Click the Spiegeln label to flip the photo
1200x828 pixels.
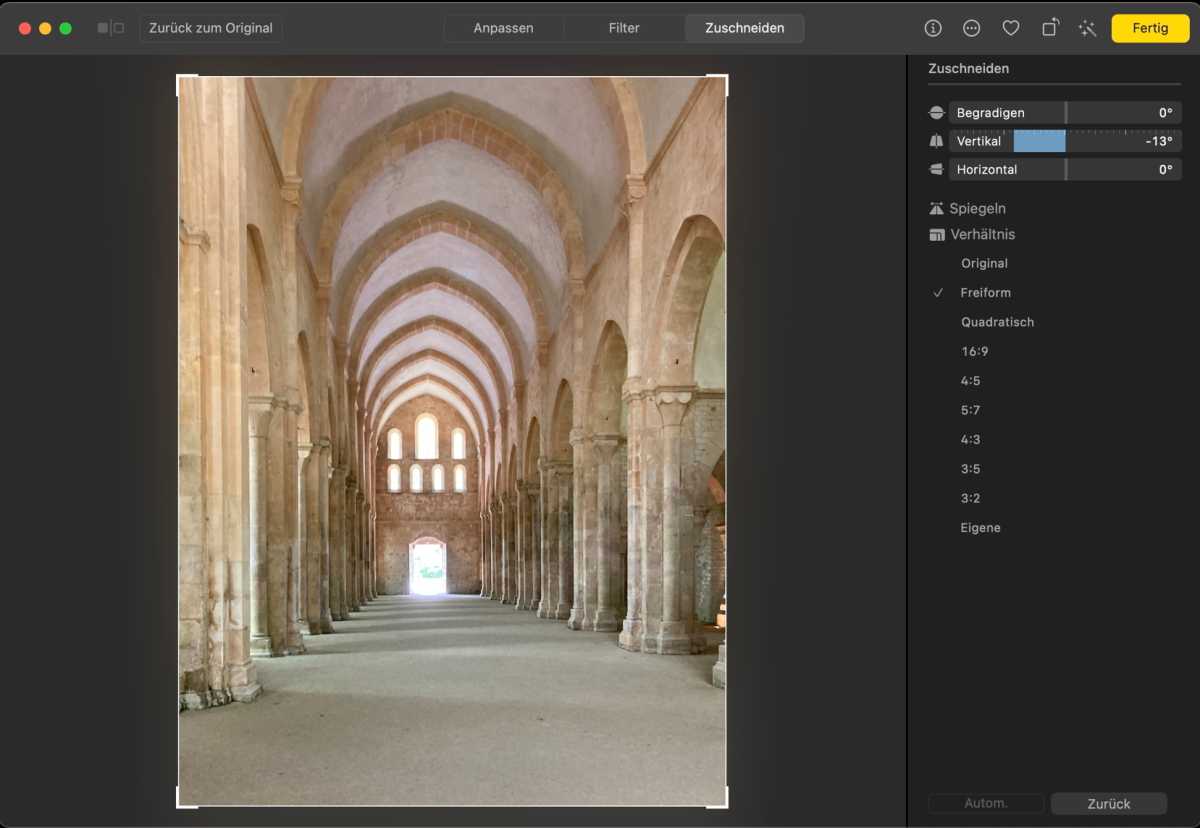click(977, 208)
